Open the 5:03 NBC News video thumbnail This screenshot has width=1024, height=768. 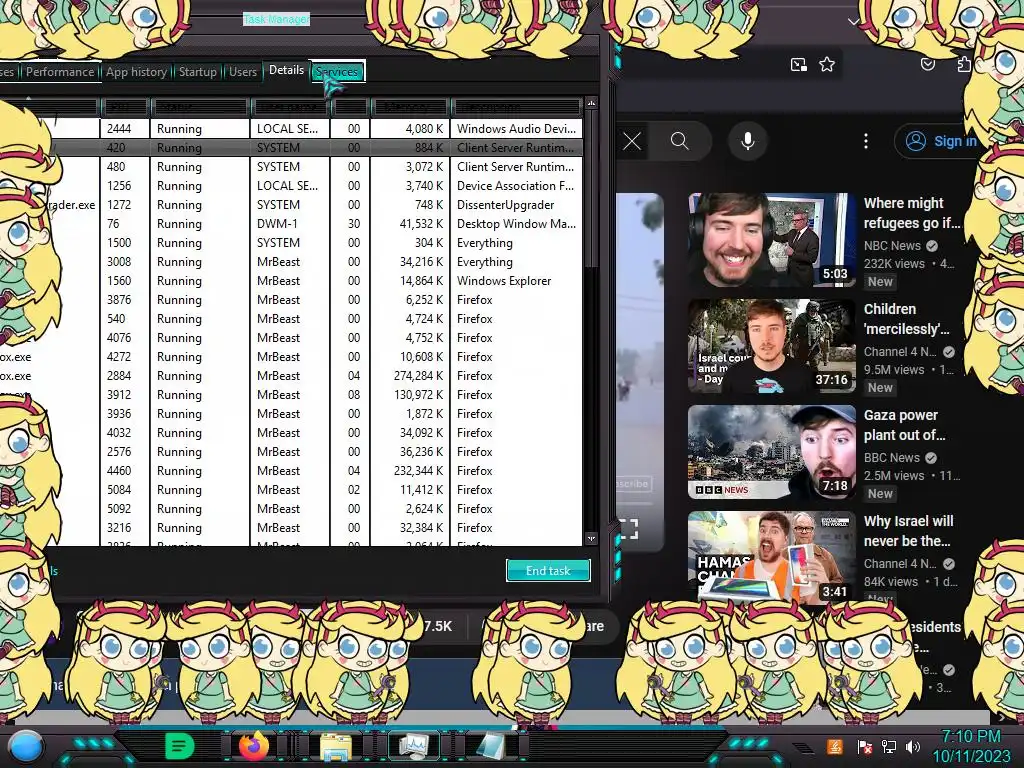point(772,240)
